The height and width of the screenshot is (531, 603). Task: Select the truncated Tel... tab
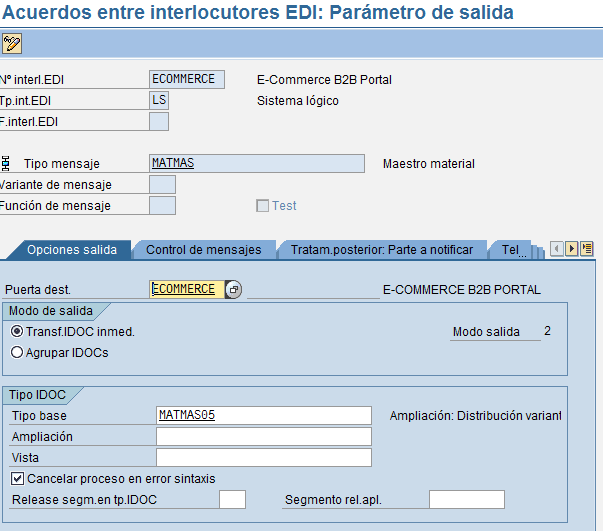tap(514, 250)
